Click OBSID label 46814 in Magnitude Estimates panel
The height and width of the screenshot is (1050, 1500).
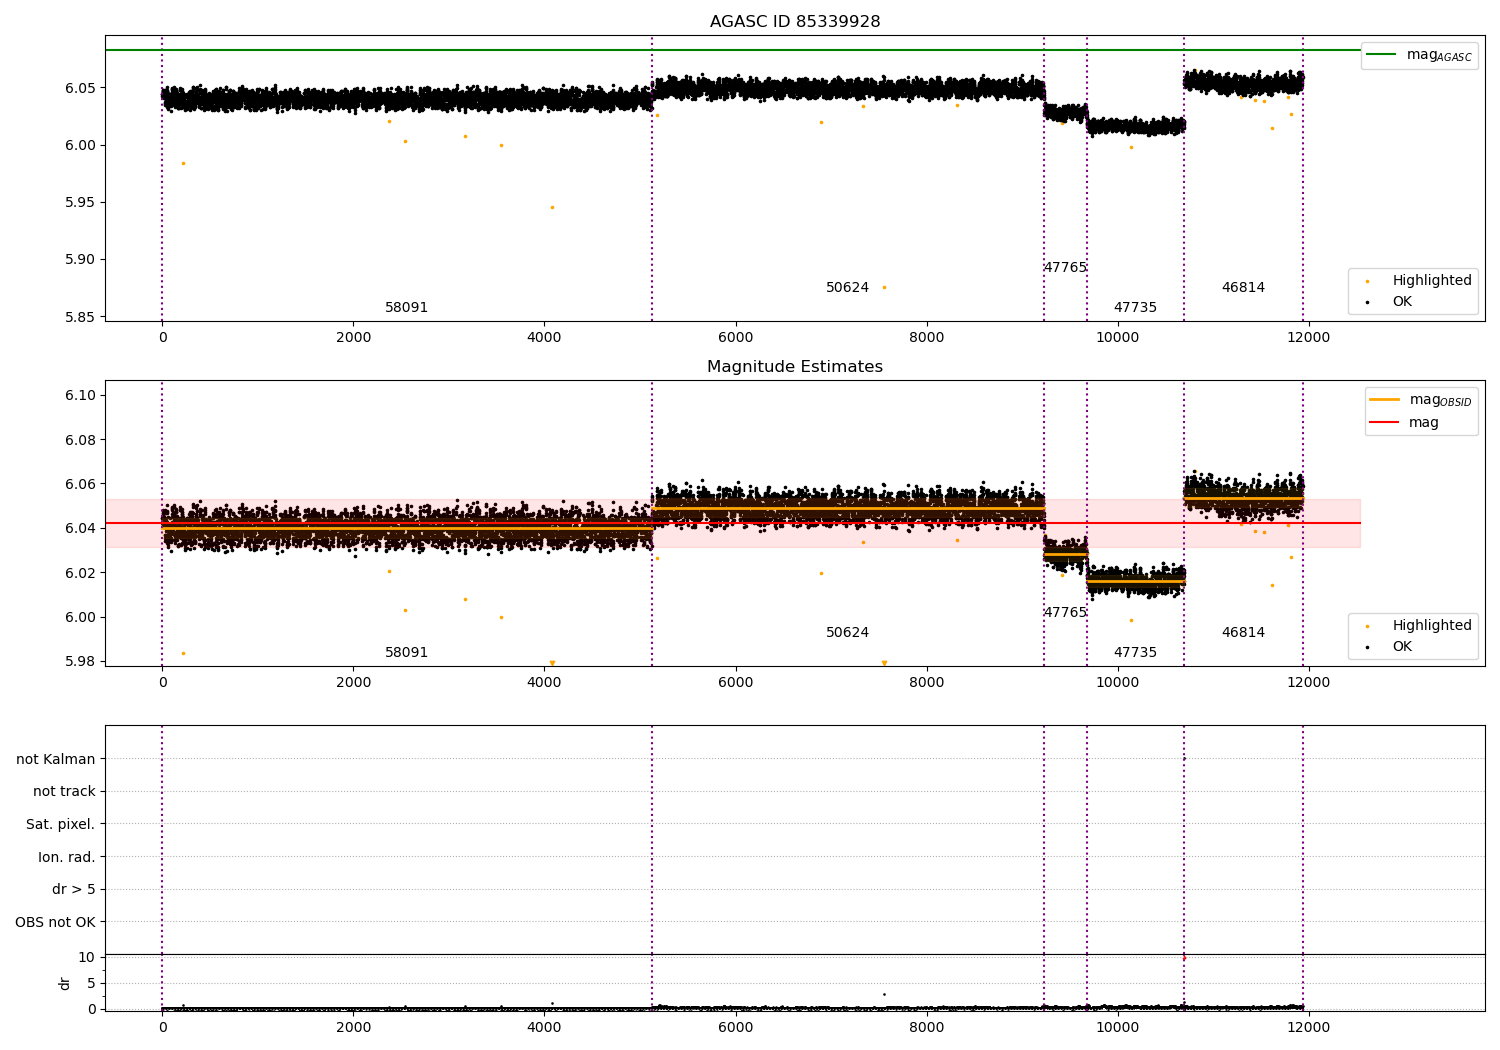[x=1243, y=632]
